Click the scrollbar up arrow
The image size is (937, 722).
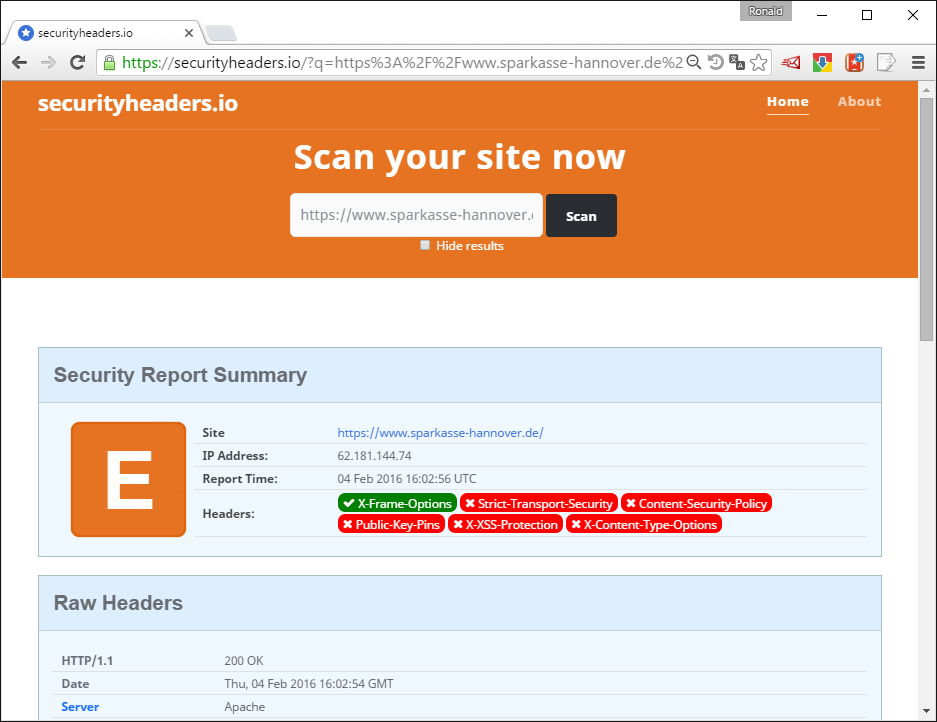pyautogui.click(x=926, y=90)
